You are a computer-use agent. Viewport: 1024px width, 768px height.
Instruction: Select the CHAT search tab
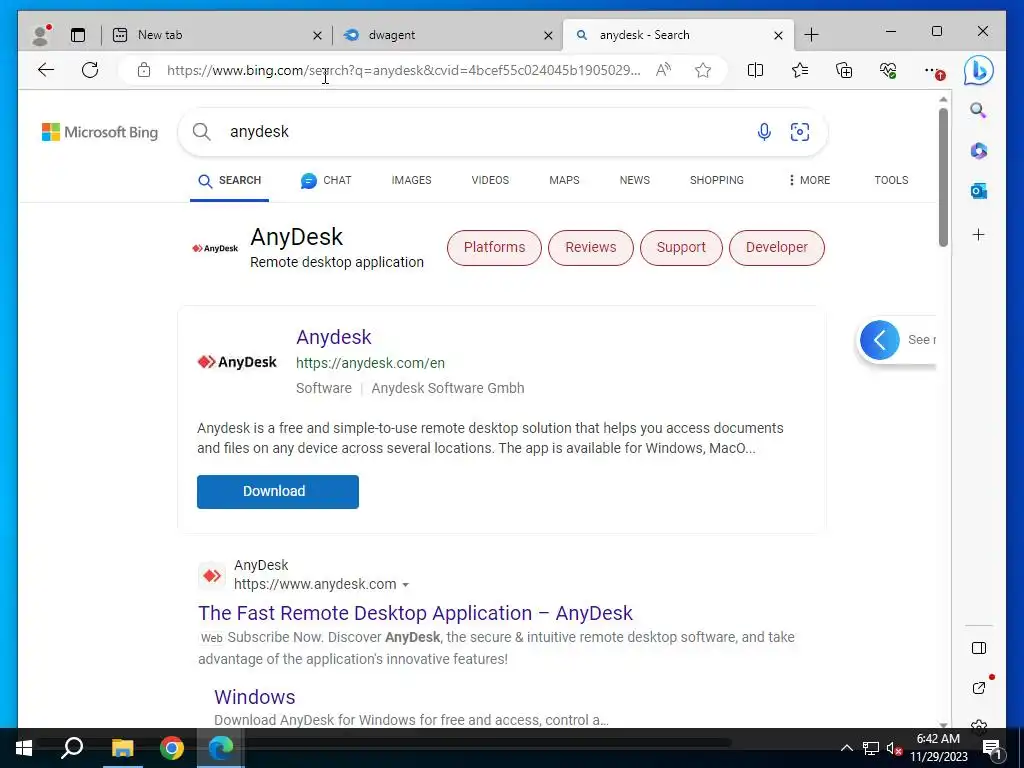click(326, 180)
